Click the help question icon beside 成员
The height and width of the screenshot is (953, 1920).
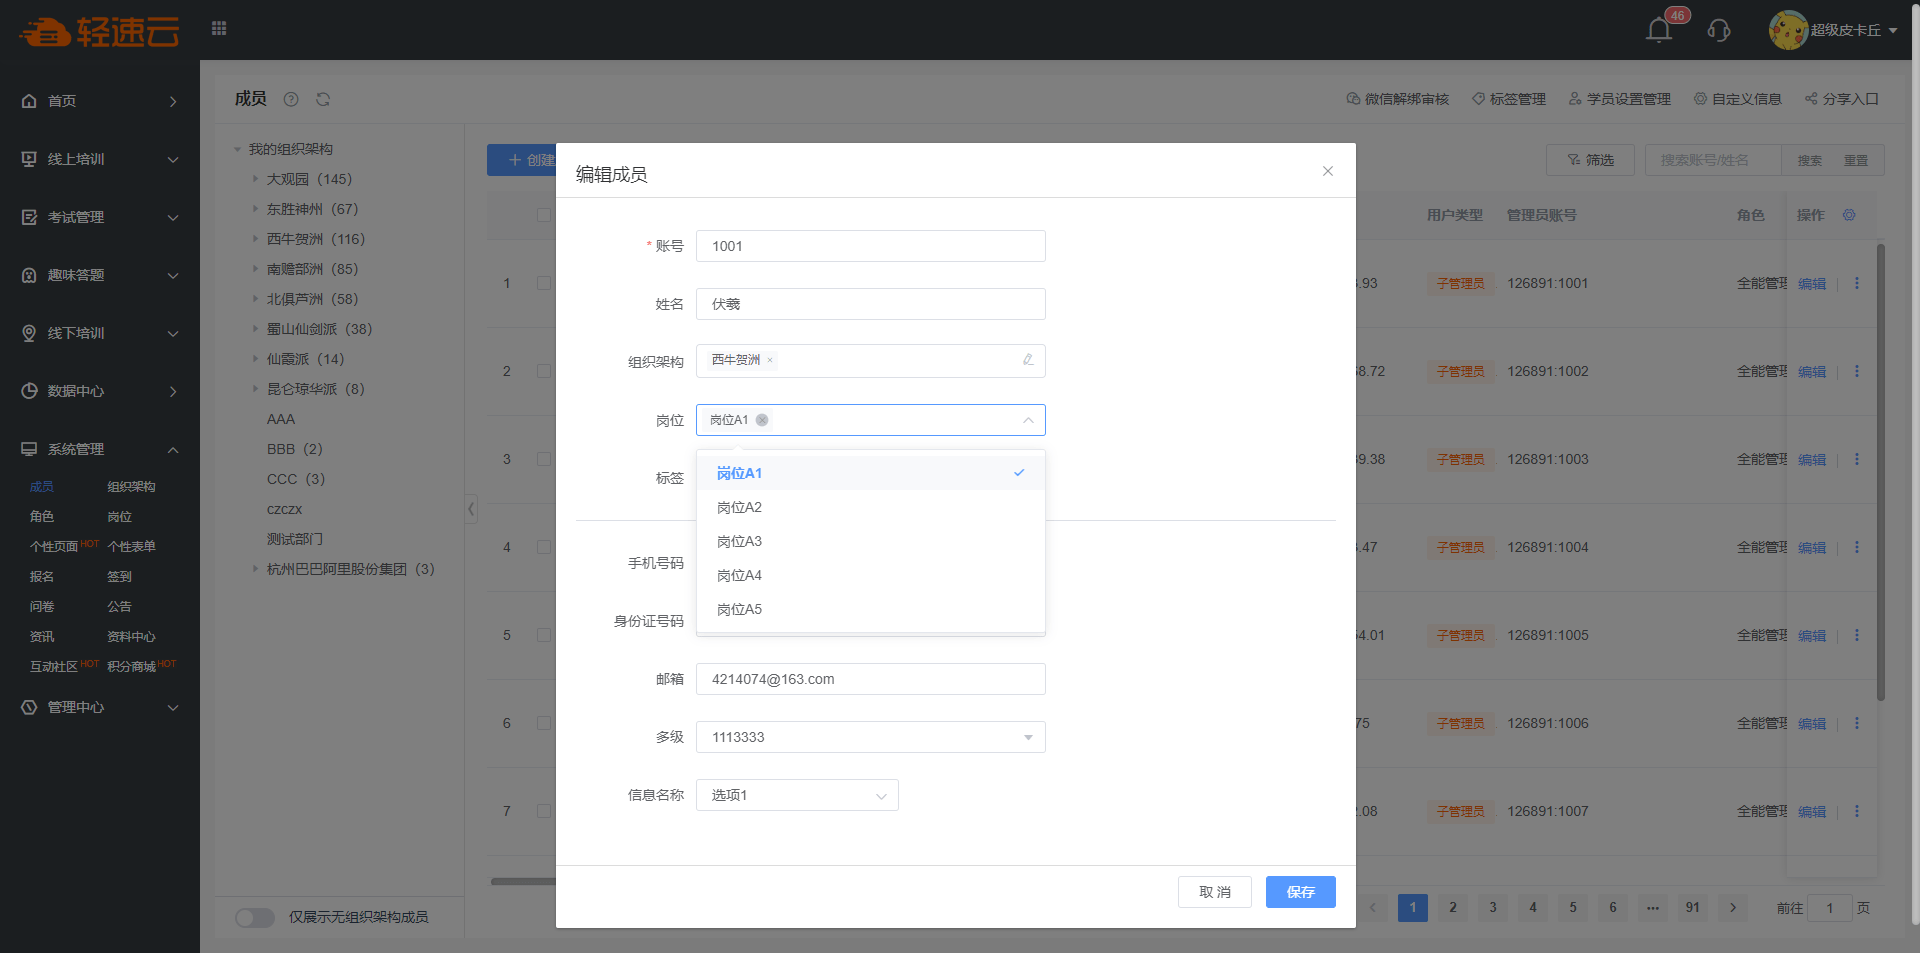click(291, 99)
